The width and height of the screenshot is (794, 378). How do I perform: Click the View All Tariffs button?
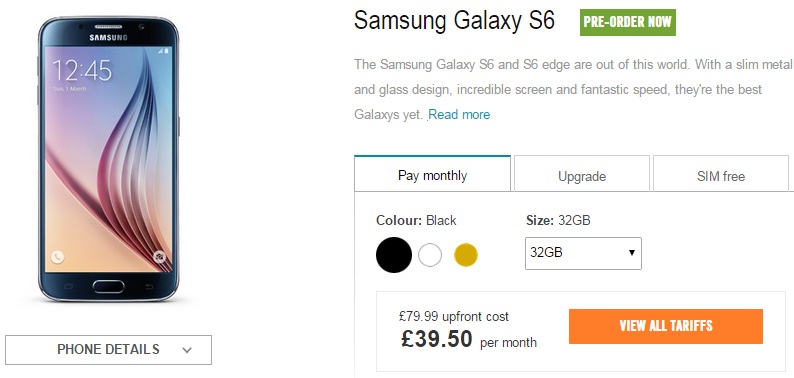pyautogui.click(x=665, y=326)
